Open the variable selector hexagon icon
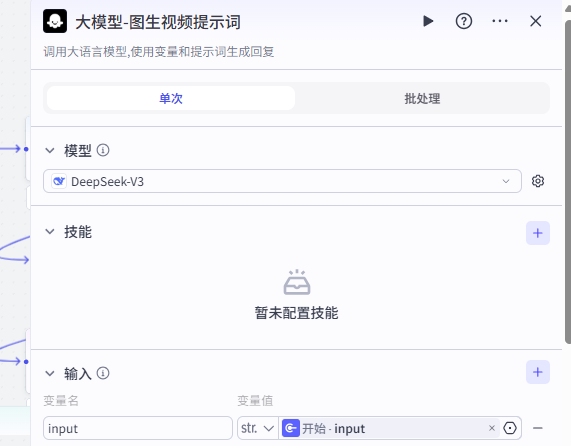The width and height of the screenshot is (571, 446). [x=510, y=428]
